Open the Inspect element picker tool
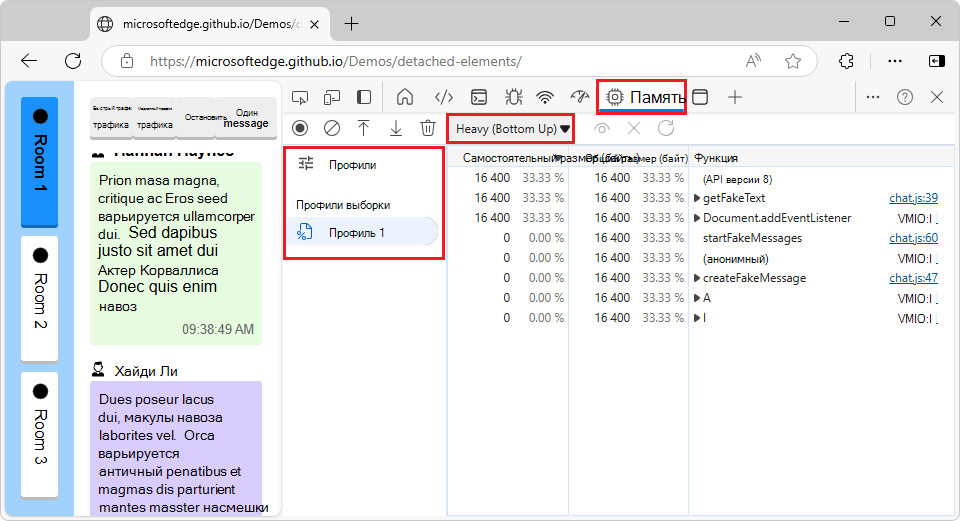960x521 pixels. pos(300,97)
